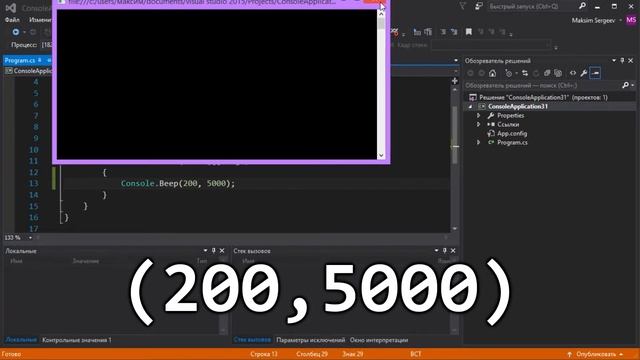
Task: Click the Quick Launch magnifier icon
Action: [x=582, y=6]
